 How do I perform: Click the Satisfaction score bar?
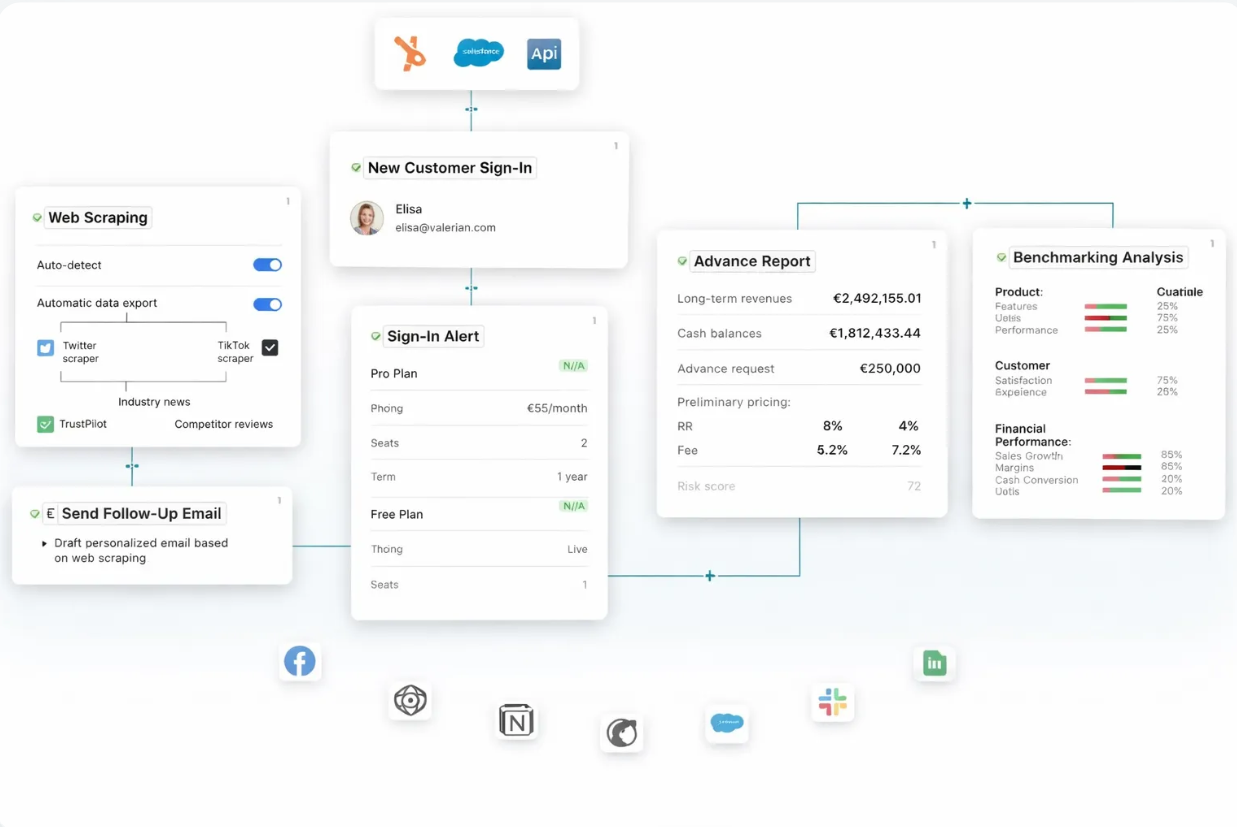tap(1106, 381)
